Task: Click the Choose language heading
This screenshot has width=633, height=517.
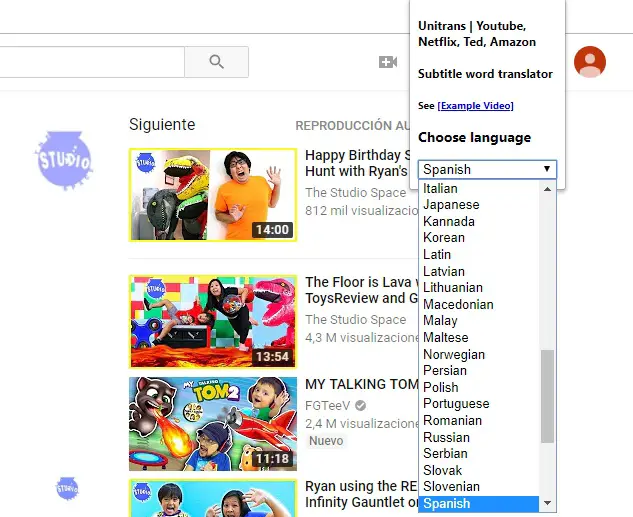Action: [x=474, y=138]
